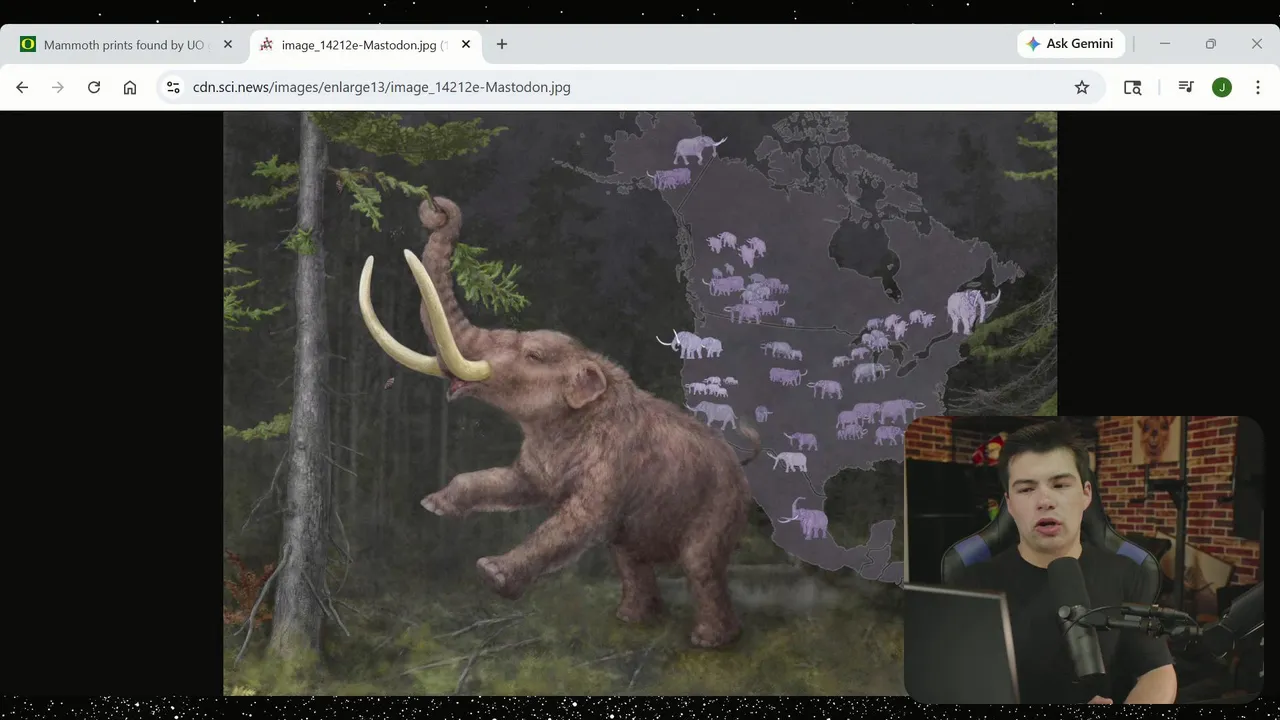
Task: Open a new tab
Action: click(502, 44)
